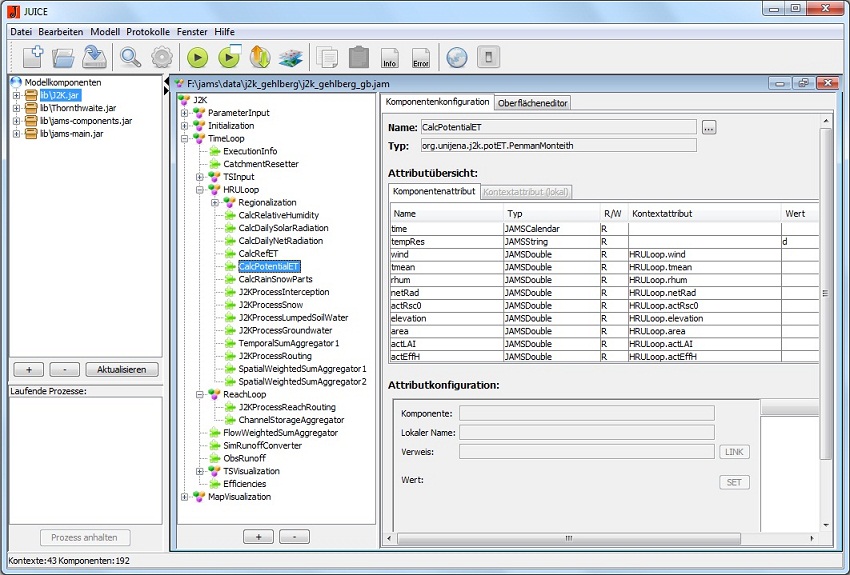Click the attribute table vertical scrollbar
This screenshot has width=850, height=575.
tap(826, 290)
